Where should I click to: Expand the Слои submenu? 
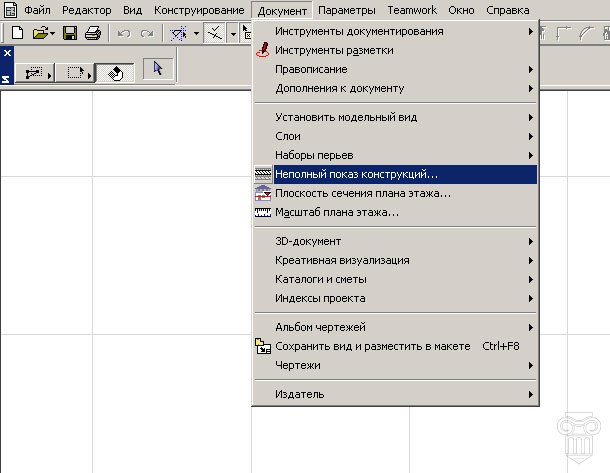point(395,137)
